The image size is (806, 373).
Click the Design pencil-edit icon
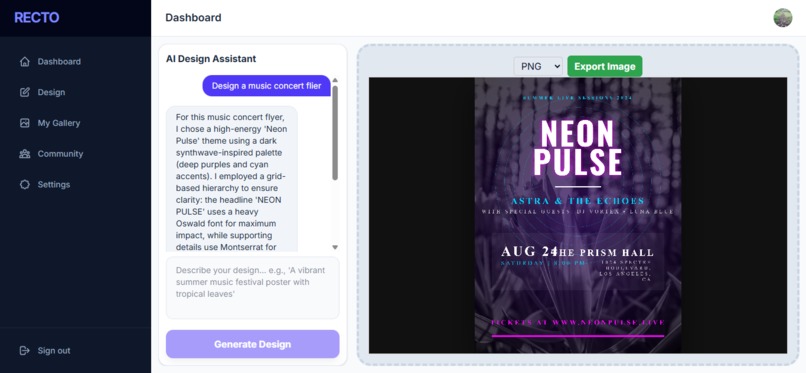click(x=25, y=92)
